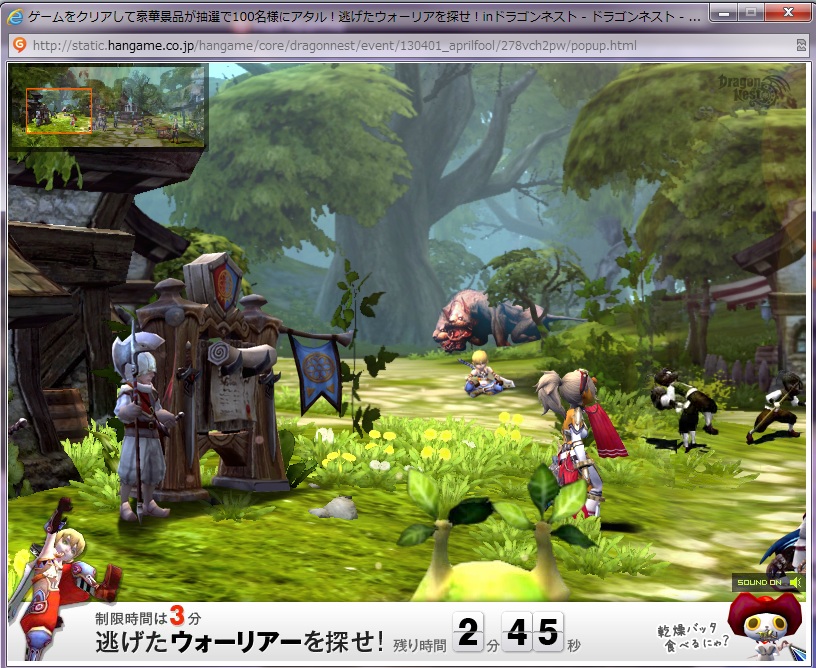Click the blue hanging banner flag
Image resolution: width=816 pixels, height=668 pixels.
(x=316, y=371)
